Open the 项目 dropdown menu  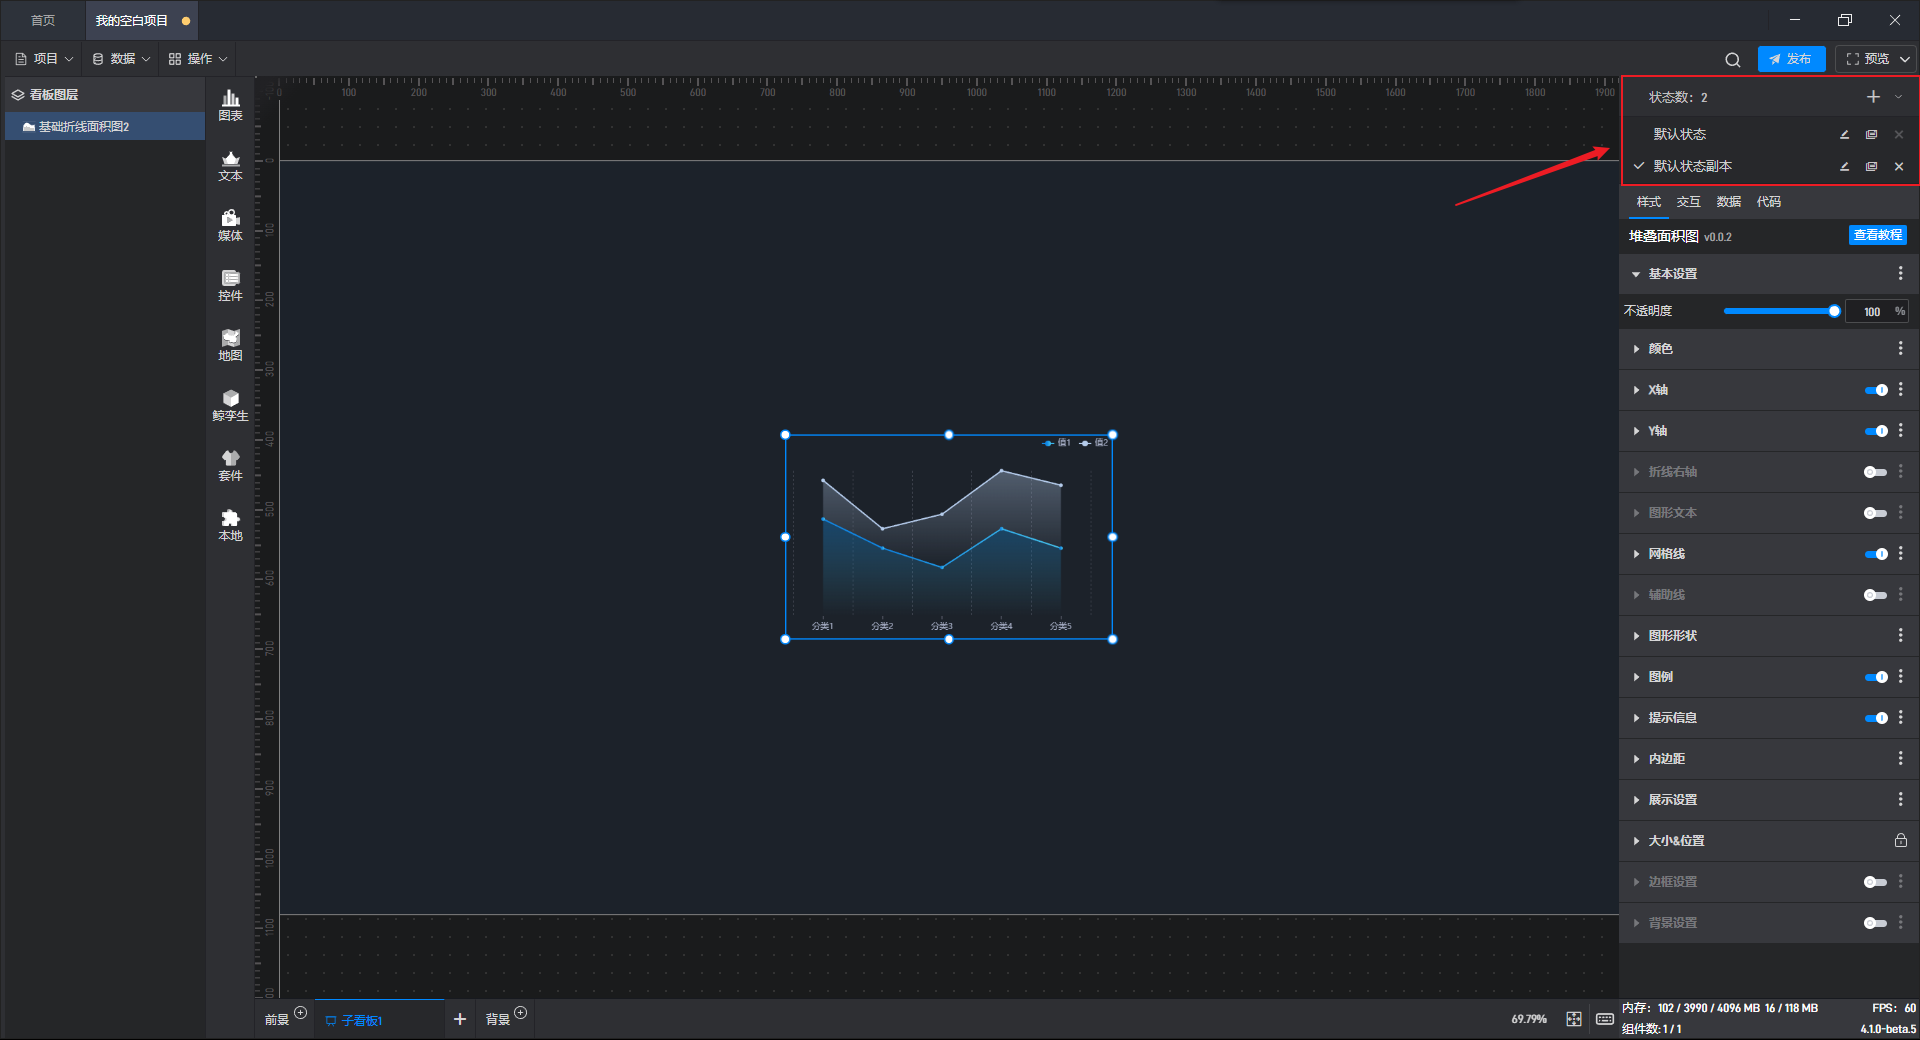[x=44, y=59]
